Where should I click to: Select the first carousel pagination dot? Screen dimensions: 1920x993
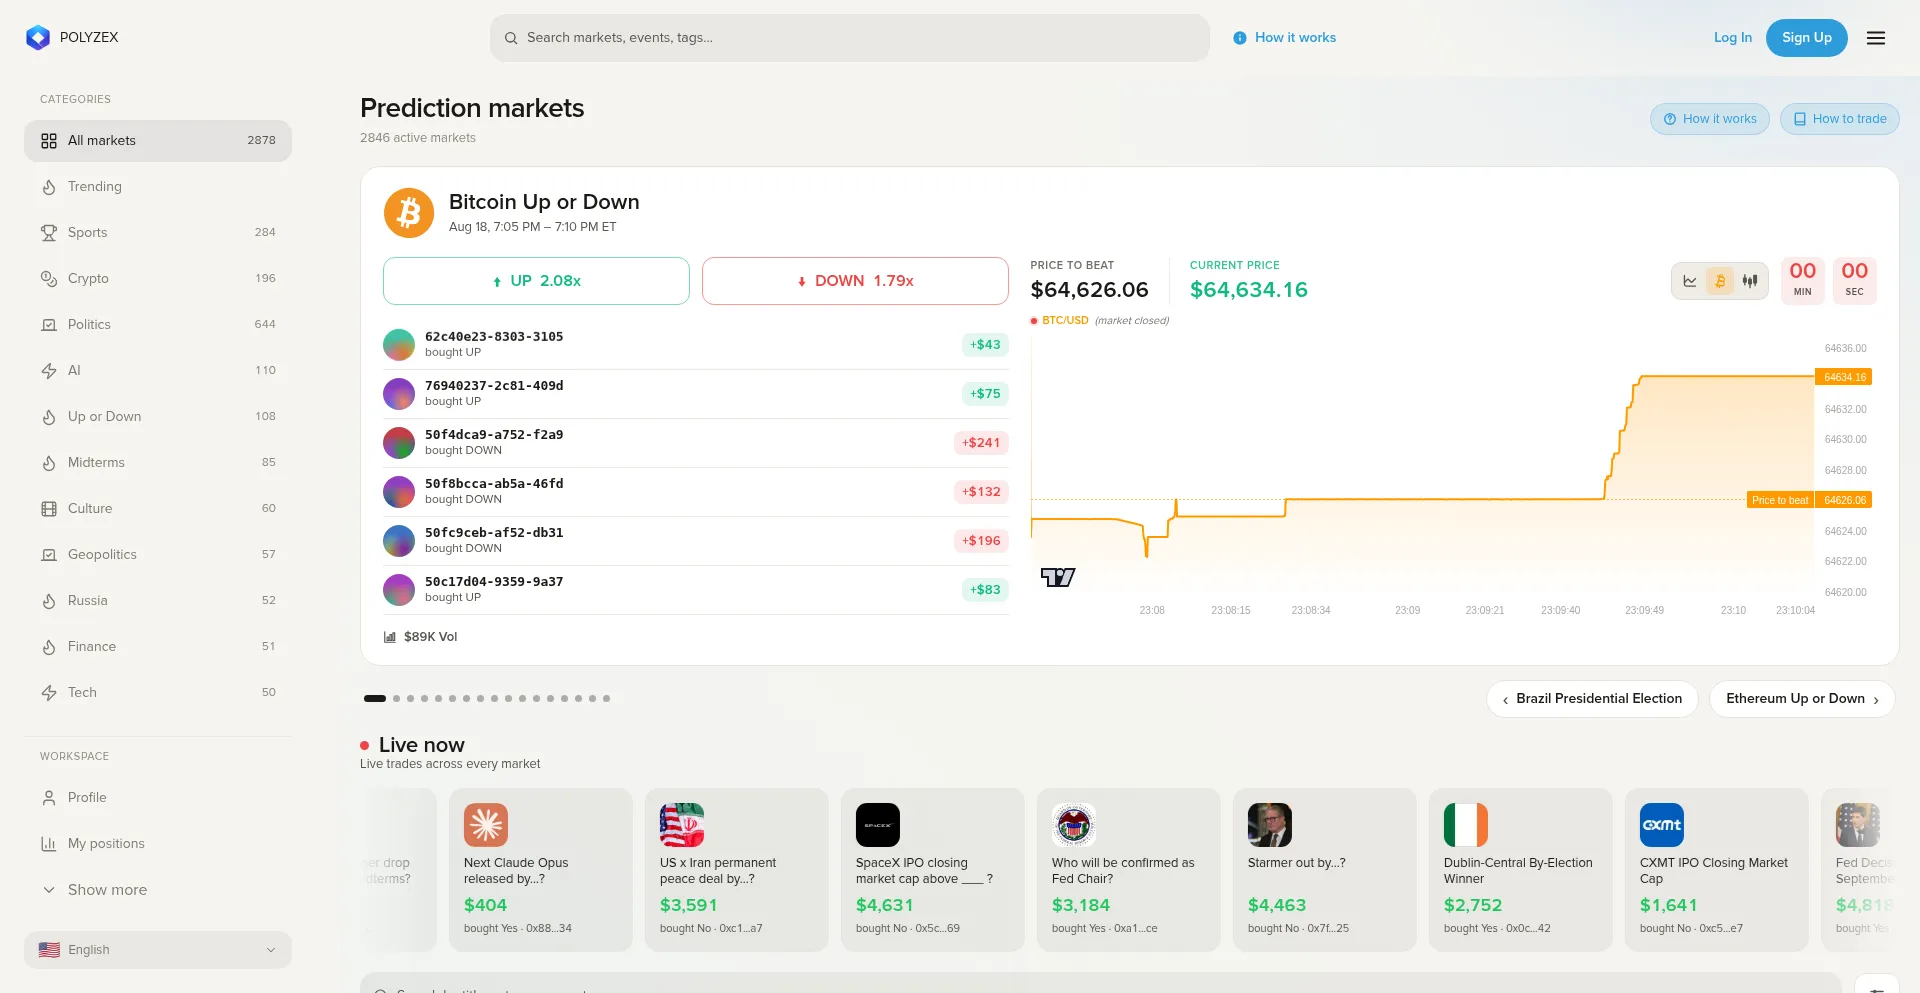(375, 699)
